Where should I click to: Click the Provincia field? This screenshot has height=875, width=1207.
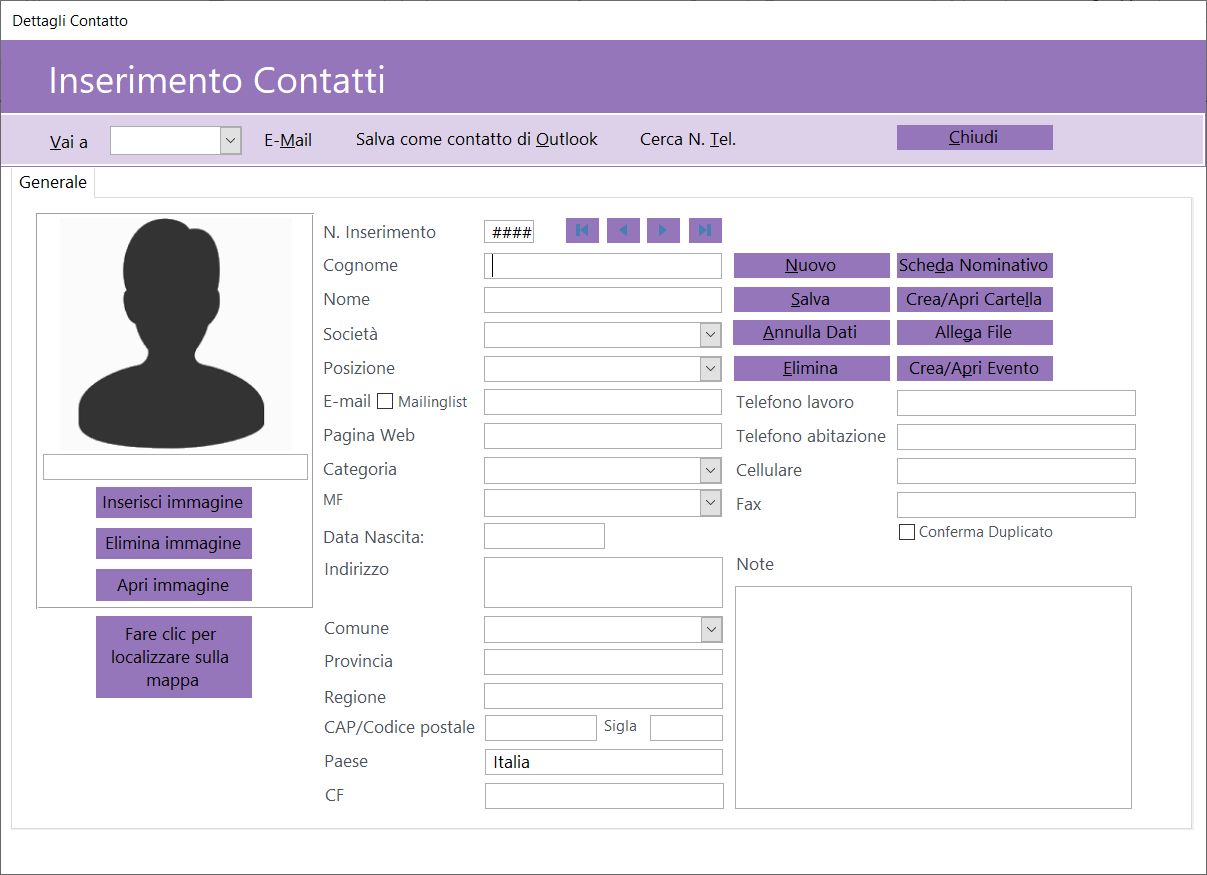[603, 662]
